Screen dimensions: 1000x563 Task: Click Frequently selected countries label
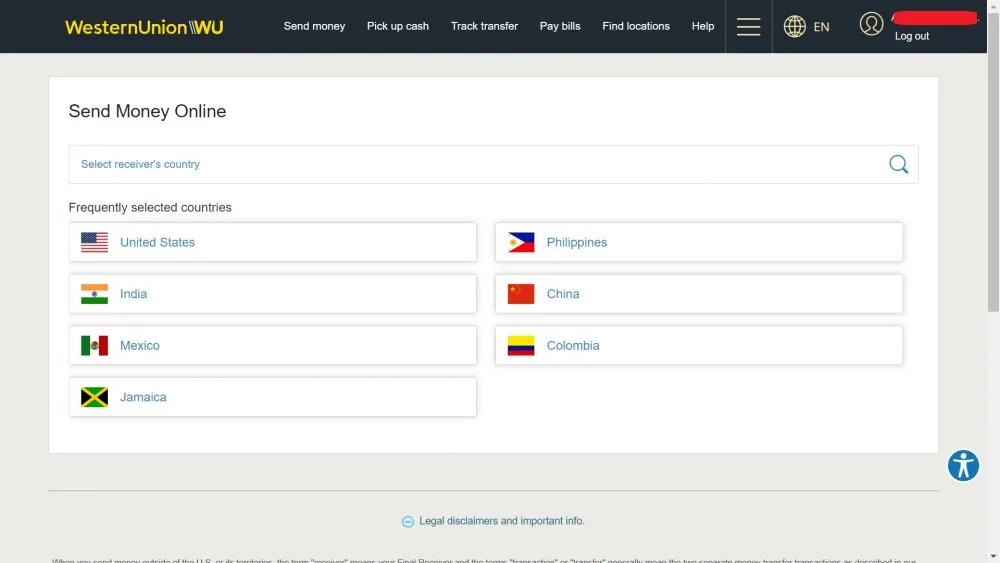tap(150, 207)
